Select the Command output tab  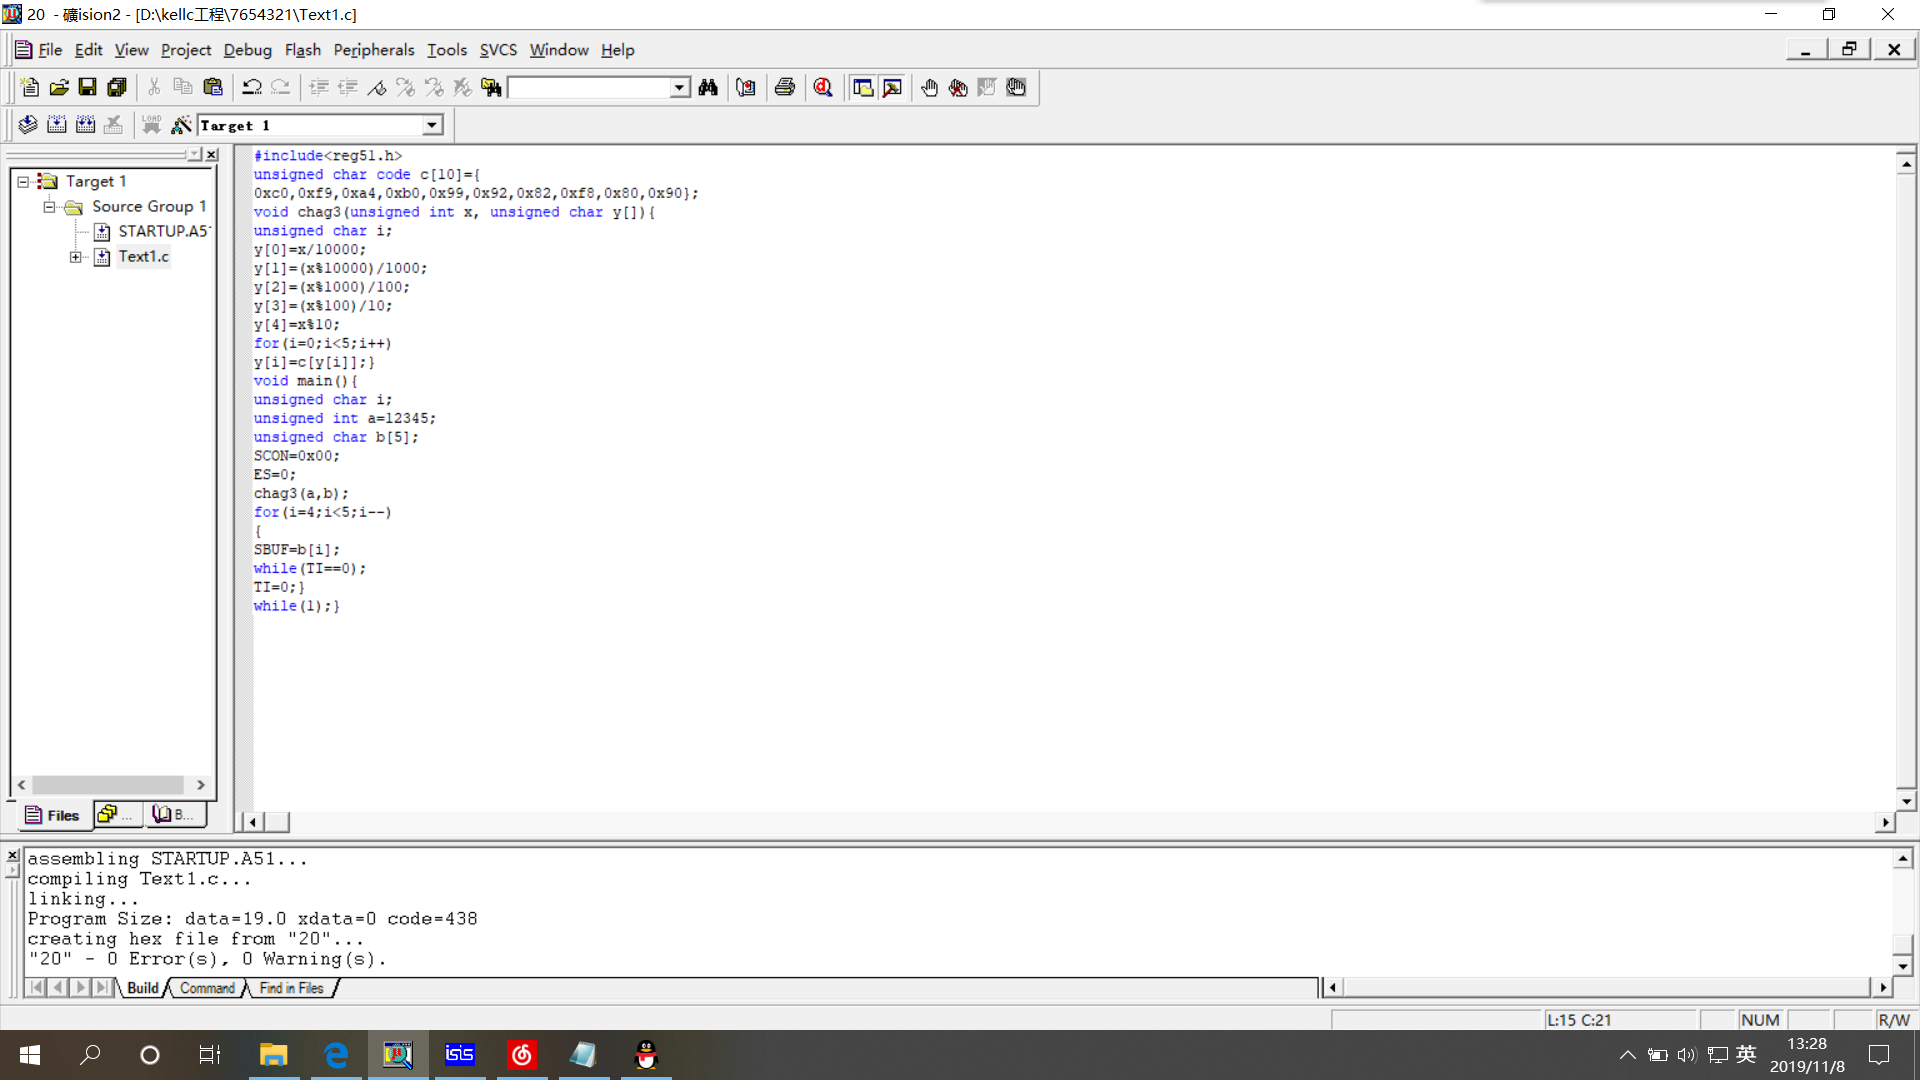coord(207,988)
